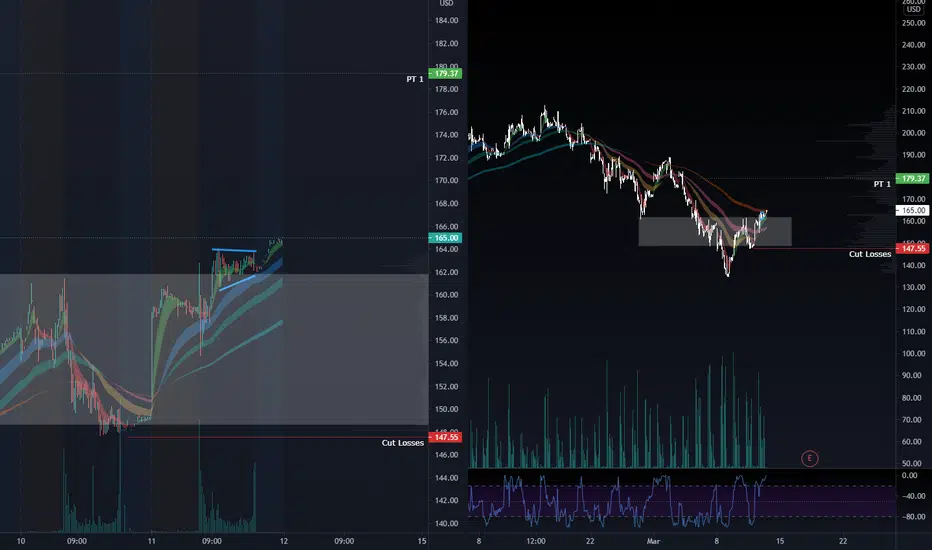
Task: Click the Cut Losses text on right chart
Action: tap(870, 254)
